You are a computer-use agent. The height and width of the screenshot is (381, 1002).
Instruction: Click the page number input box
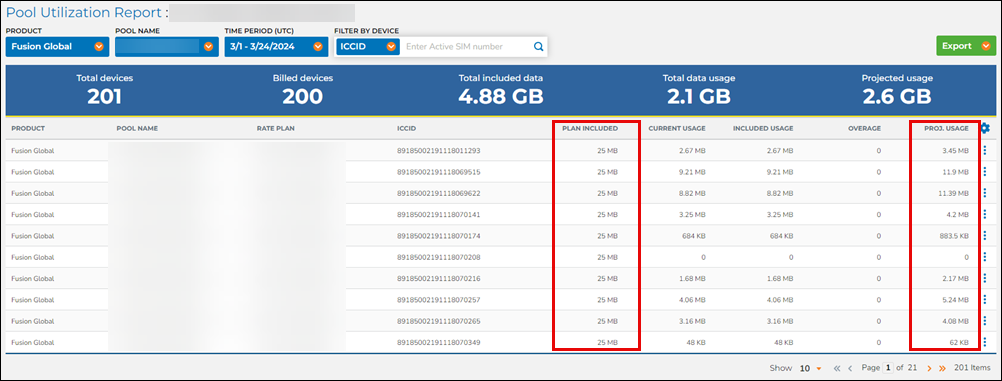point(888,368)
